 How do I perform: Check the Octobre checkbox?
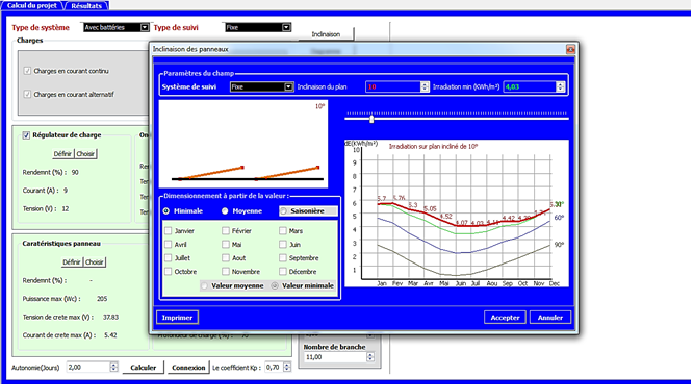point(168,272)
